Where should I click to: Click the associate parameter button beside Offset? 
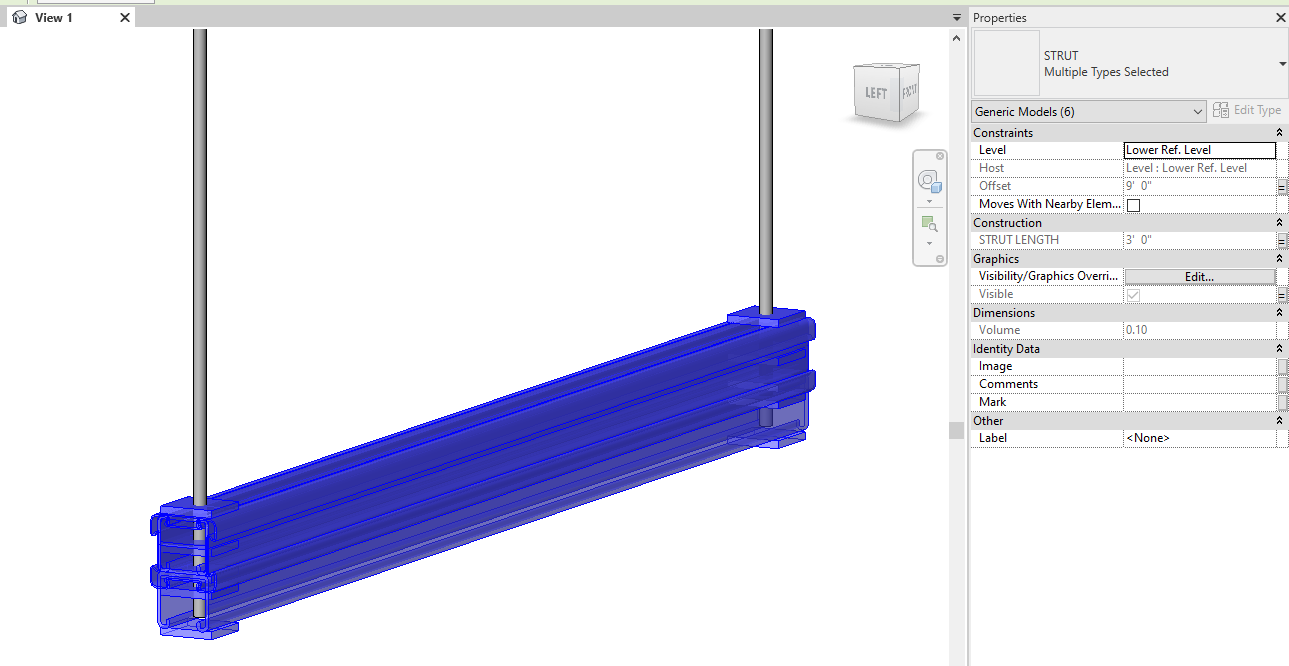pos(1282,186)
